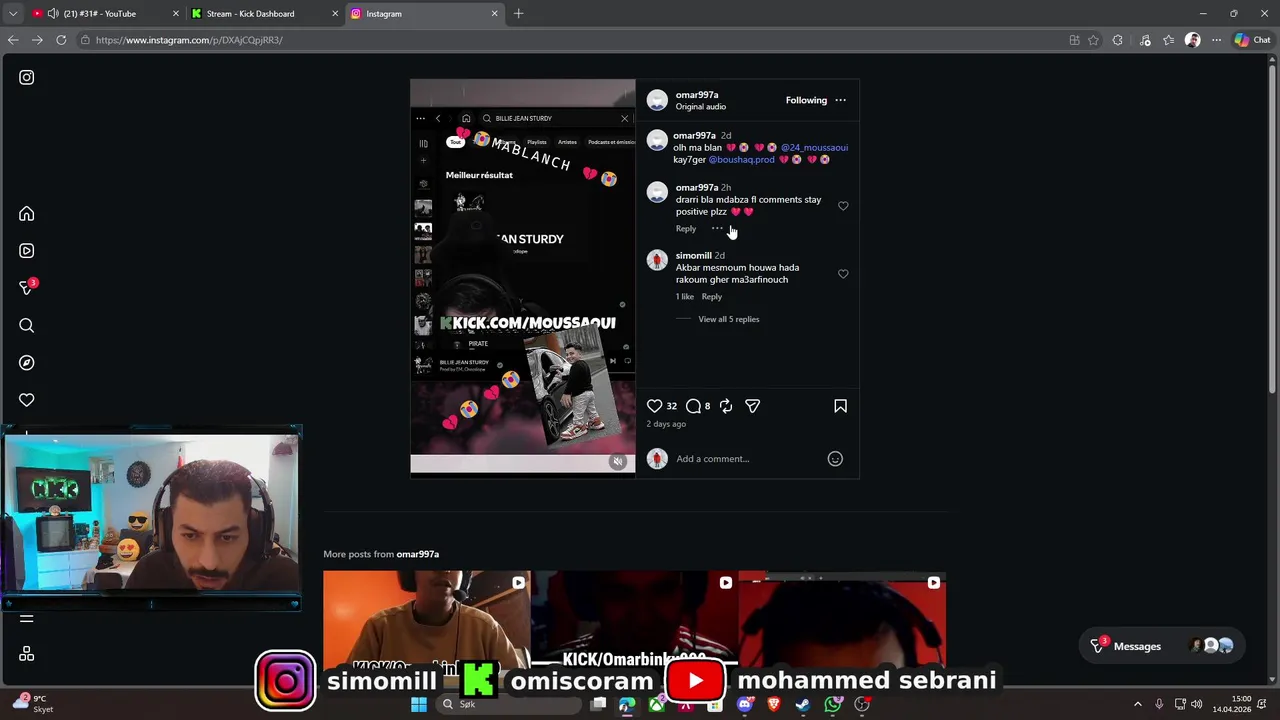Save the post with the bookmark icon
Viewport: 1280px width, 720px height.
840,406
